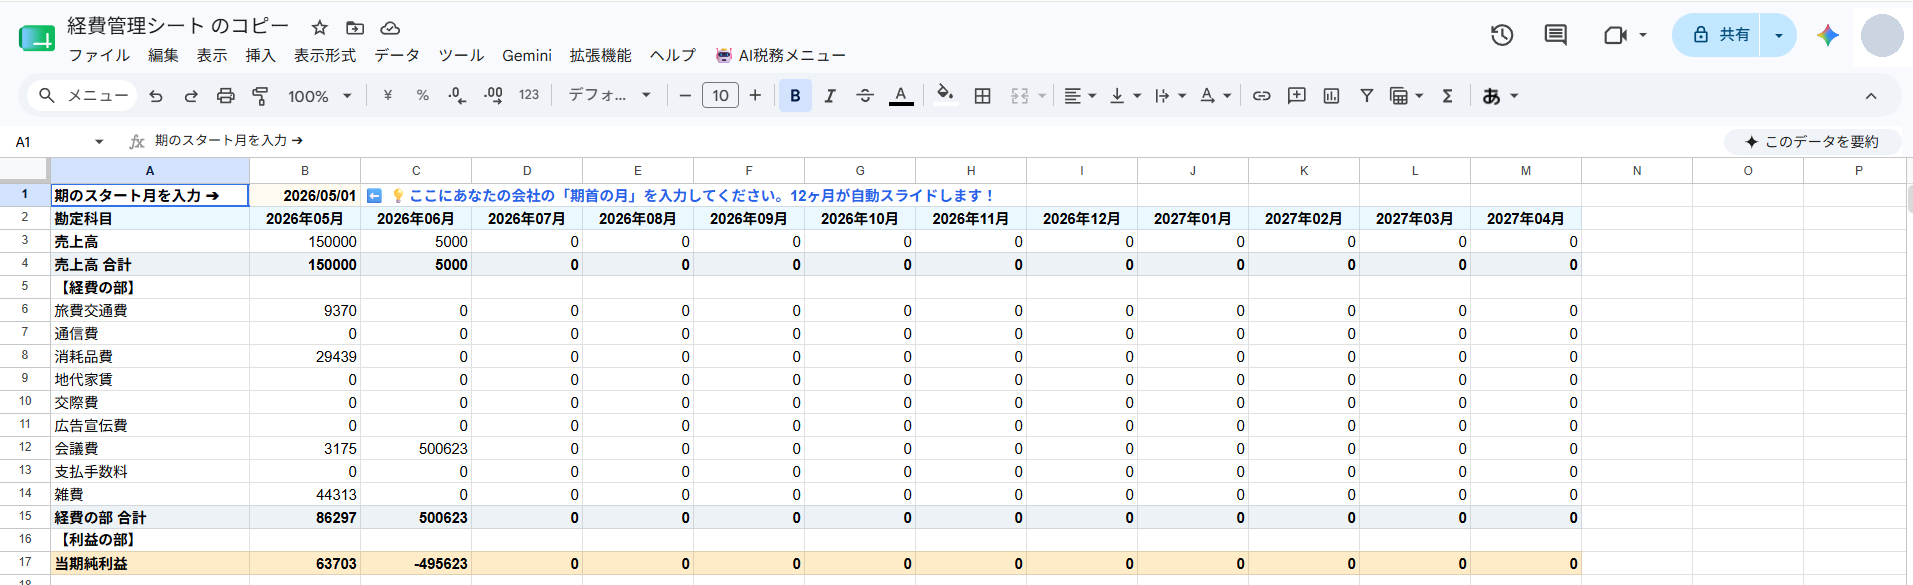The image size is (1913, 585).
Task: Open the データ menu
Action: point(397,56)
